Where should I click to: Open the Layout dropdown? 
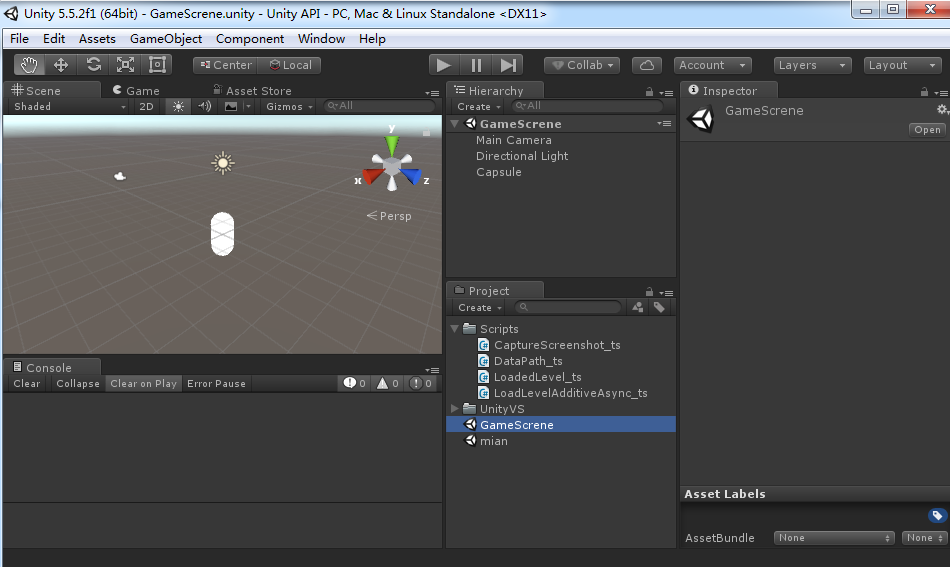[903, 65]
